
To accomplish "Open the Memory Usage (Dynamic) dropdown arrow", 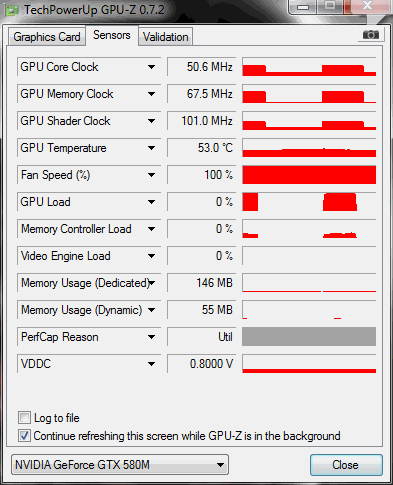I will [x=151, y=310].
